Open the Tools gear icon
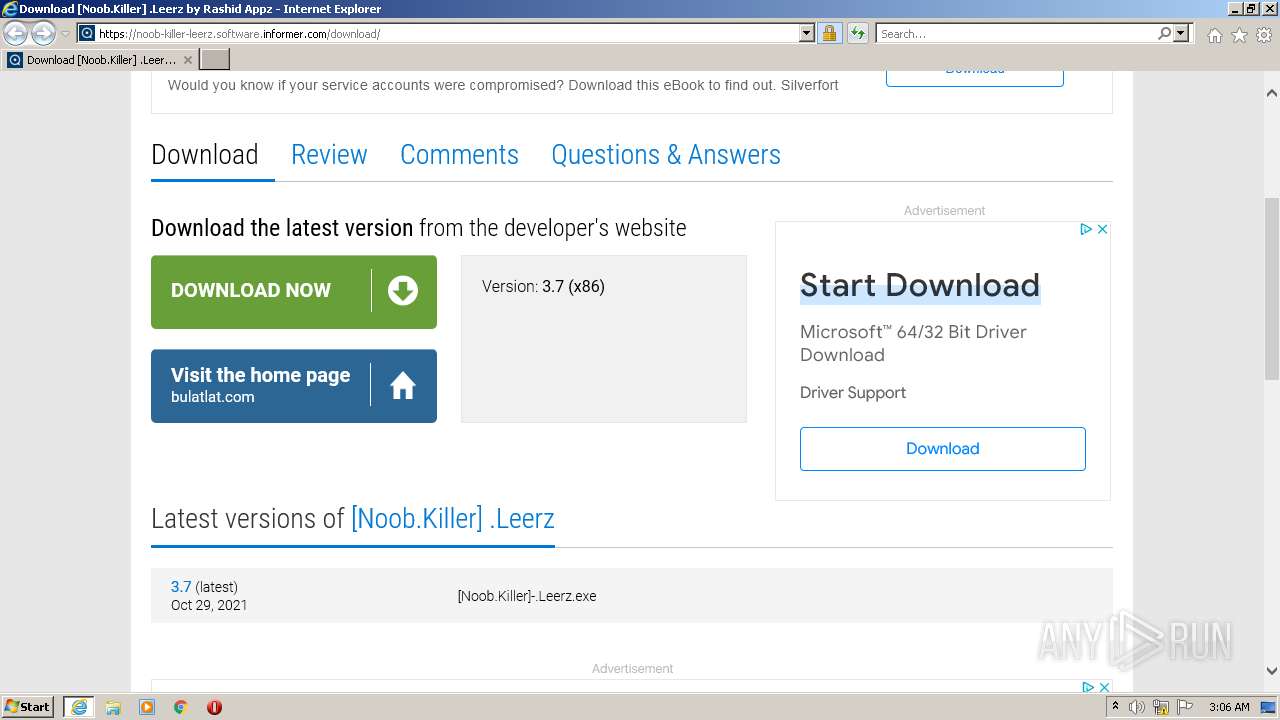 1263,35
